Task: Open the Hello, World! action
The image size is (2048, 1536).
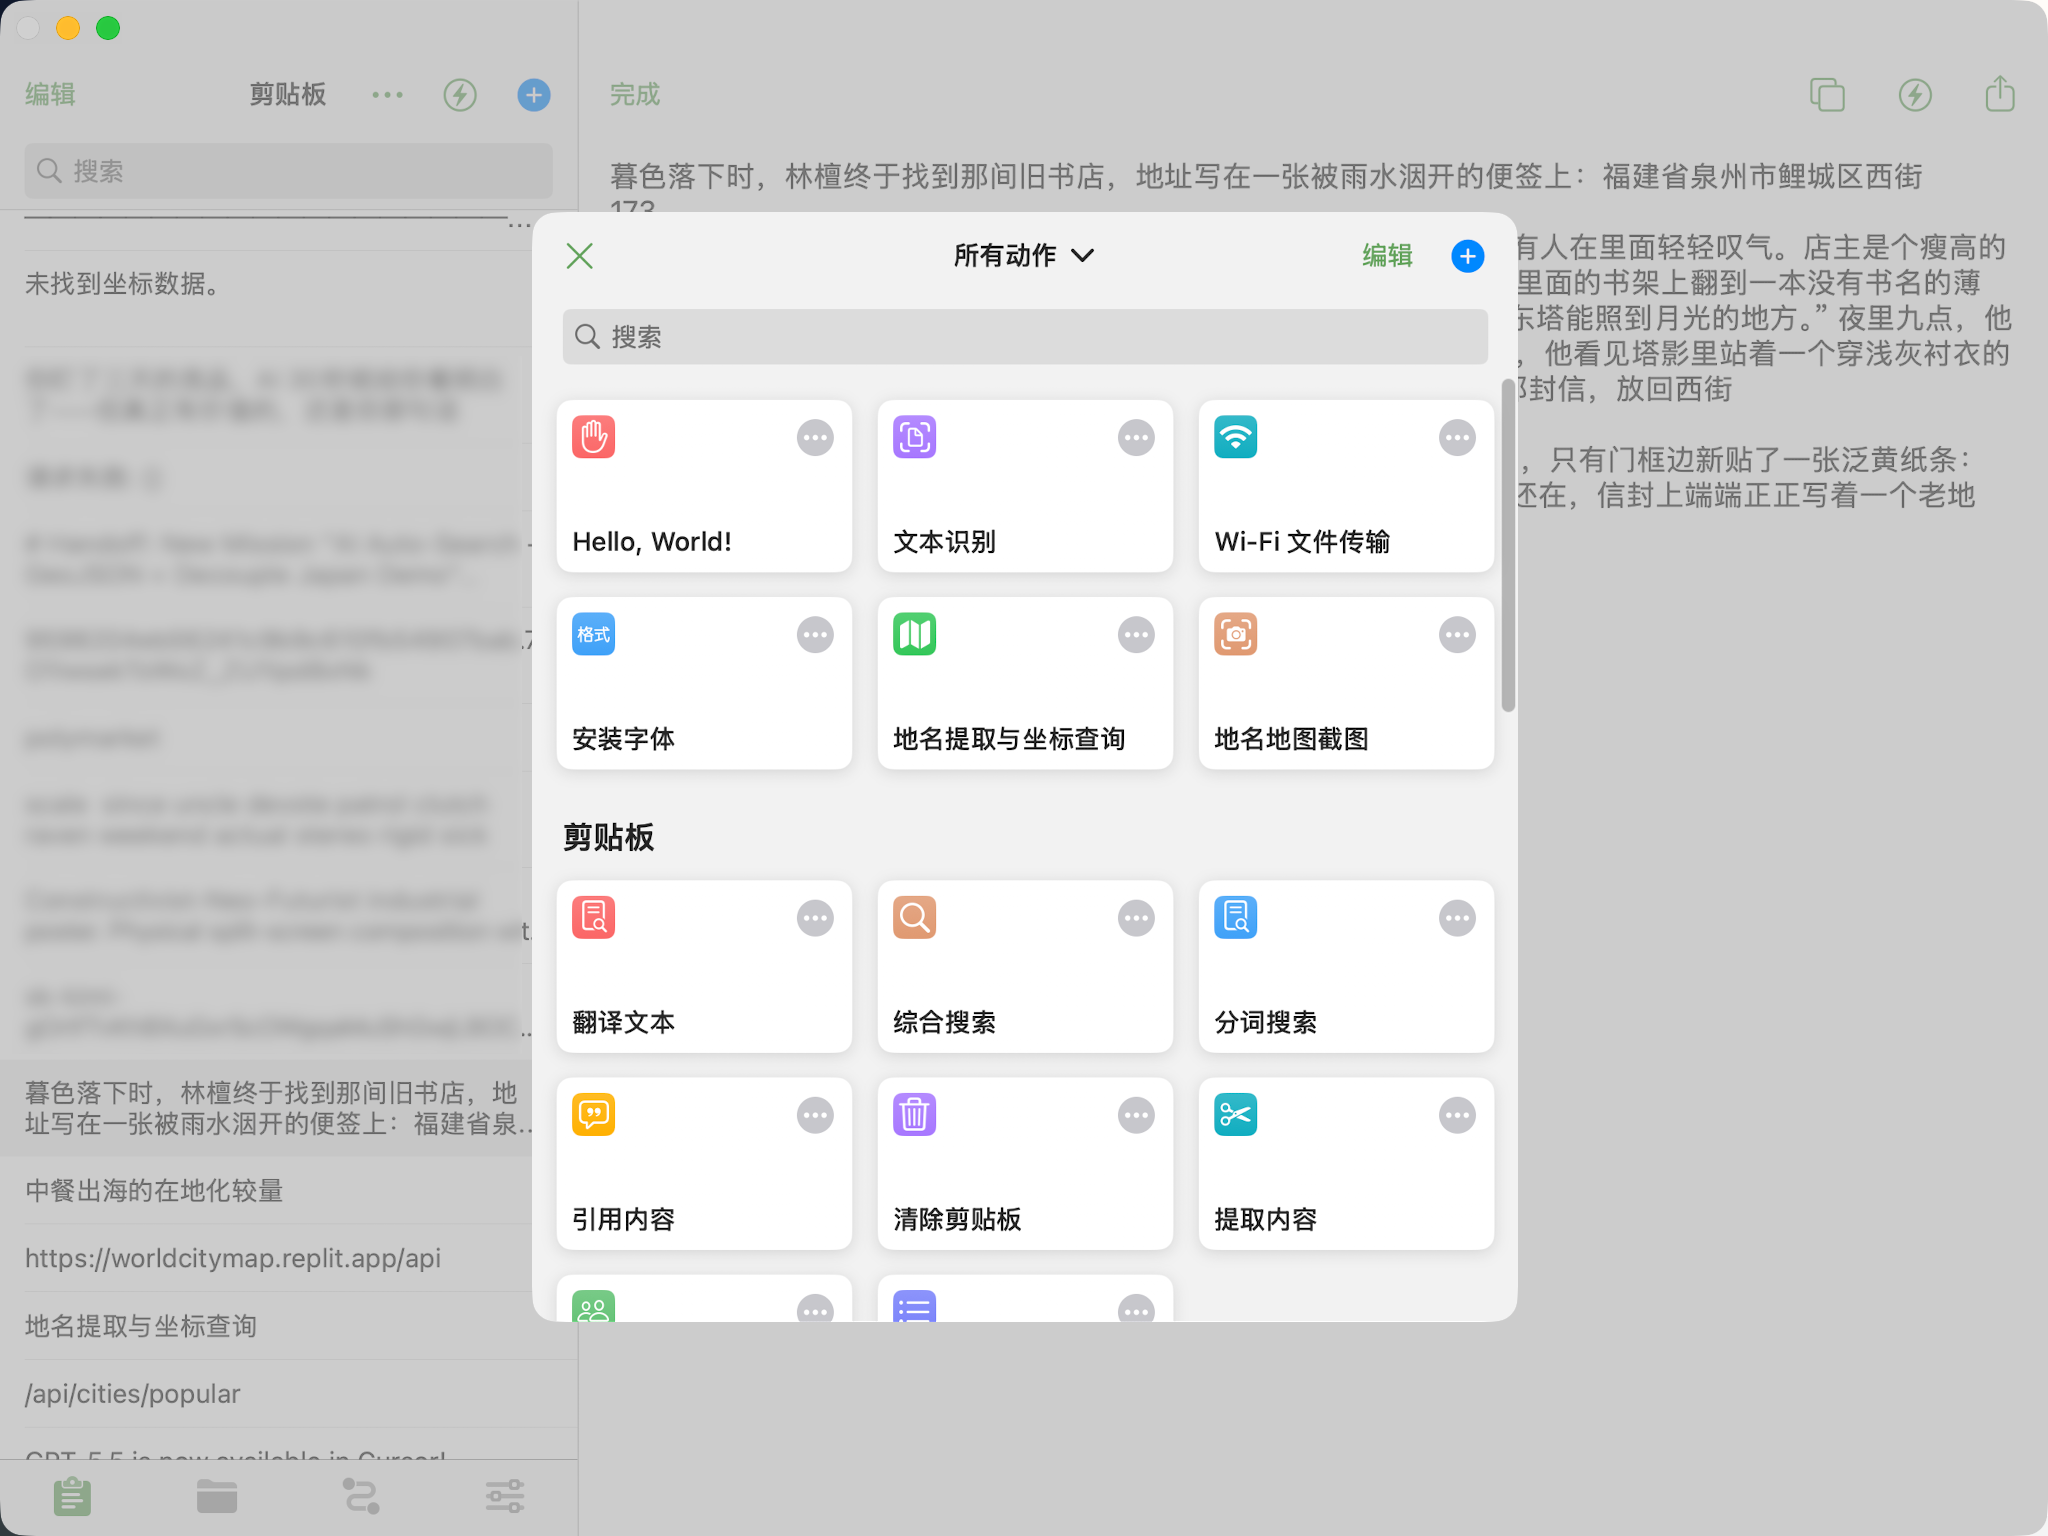Action: tap(703, 487)
